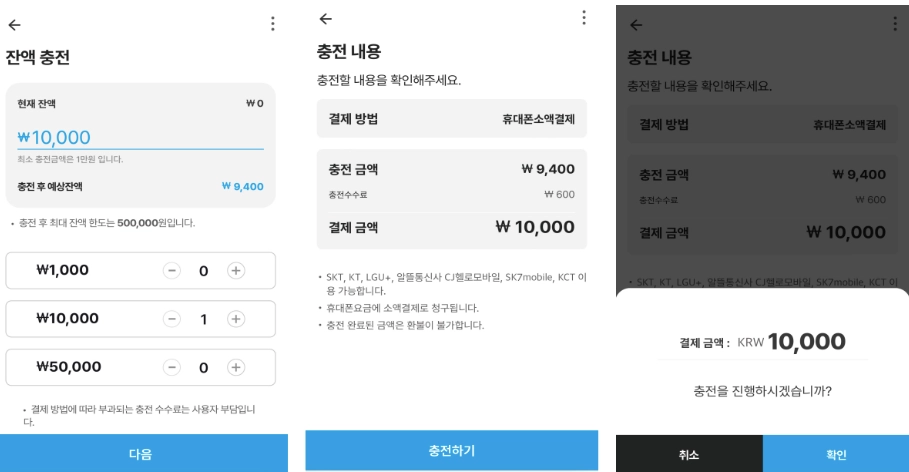Image resolution: width=909 pixels, height=472 pixels.
Task: Tap the dimmed back arrow behind the dialog
Action: [x=636, y=24]
